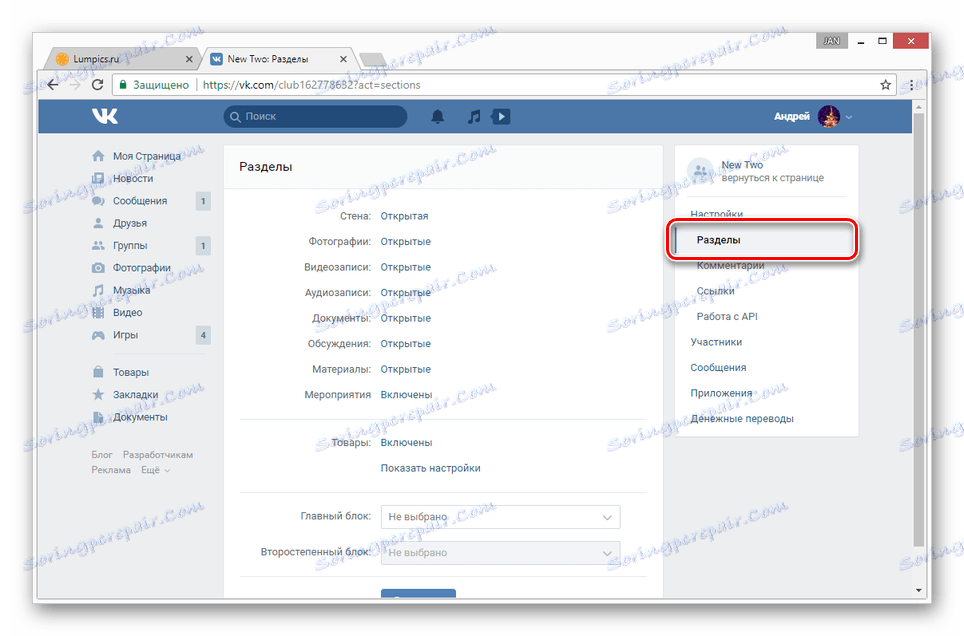Click the user avatar picture in header
The height and width of the screenshot is (636, 964).
click(828, 116)
